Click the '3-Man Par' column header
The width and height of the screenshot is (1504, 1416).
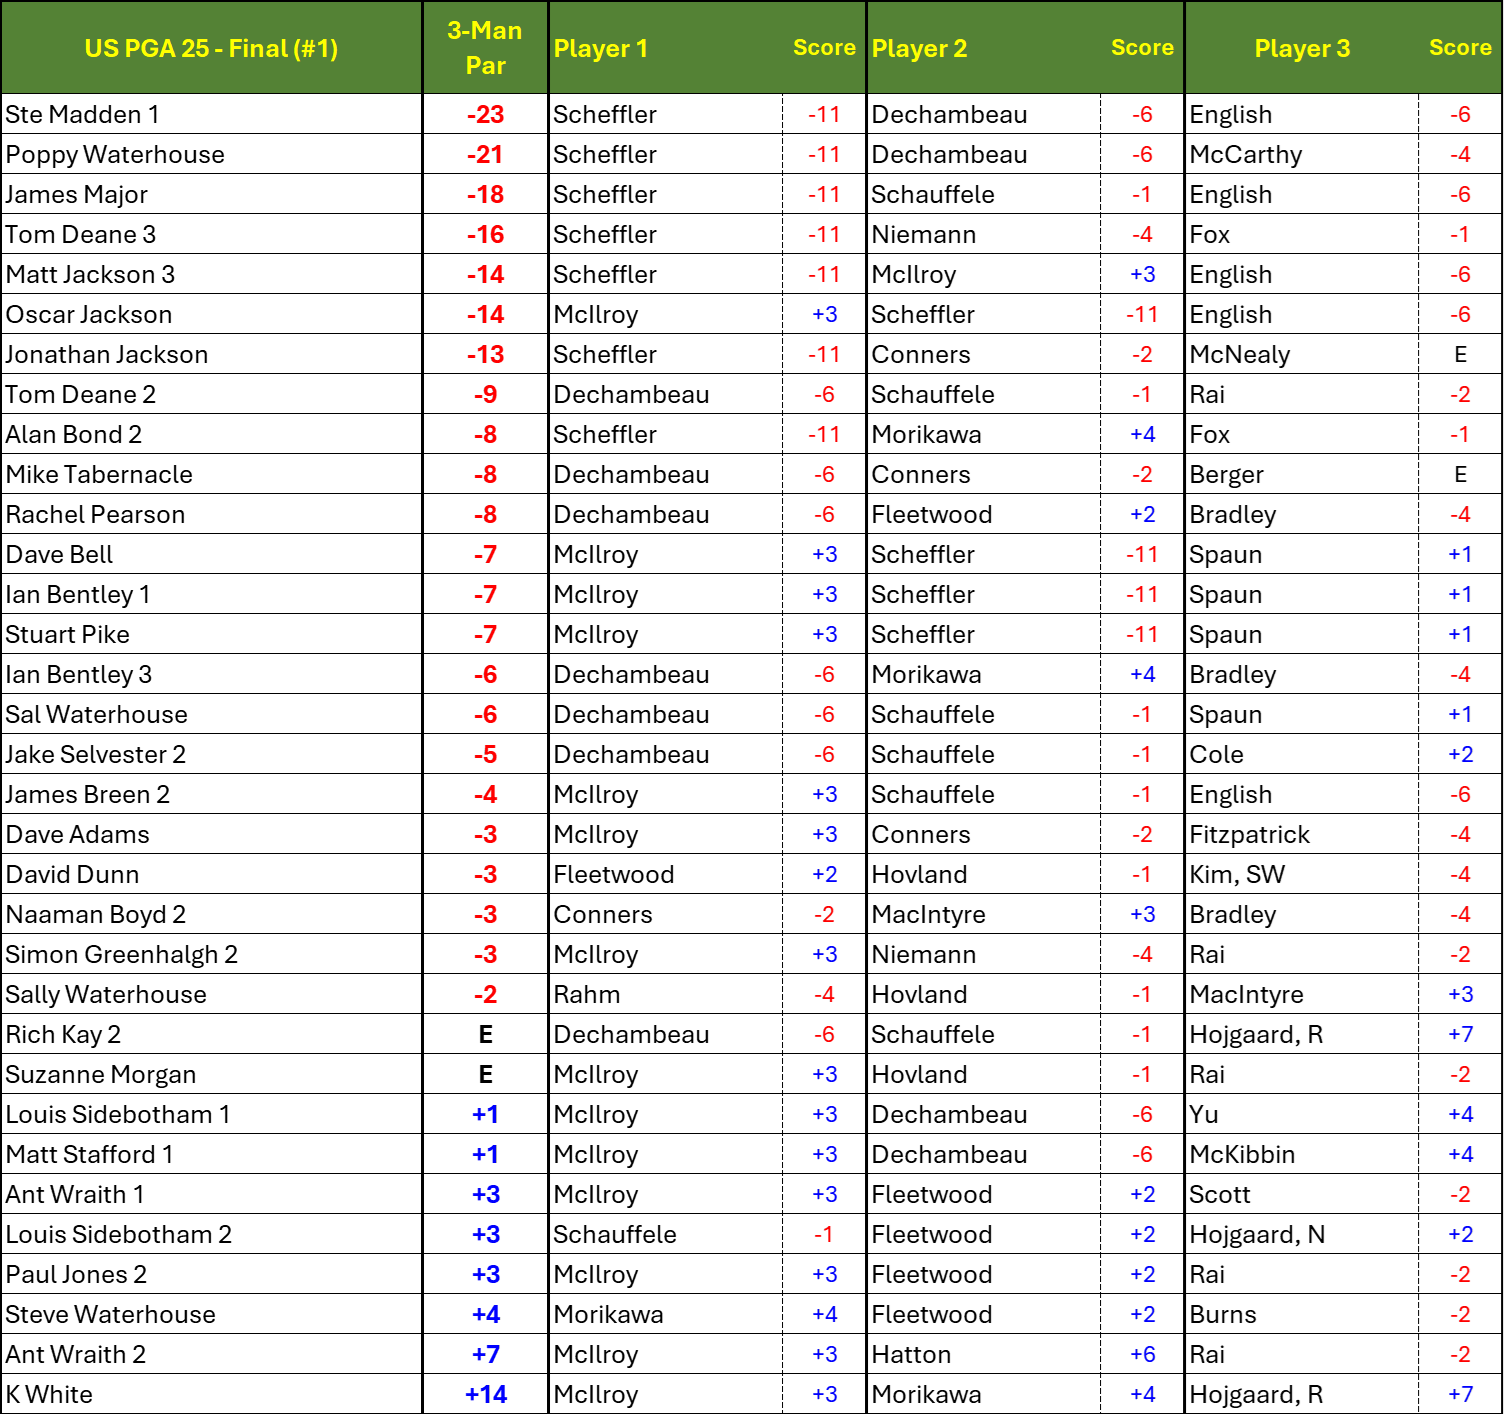(x=485, y=48)
